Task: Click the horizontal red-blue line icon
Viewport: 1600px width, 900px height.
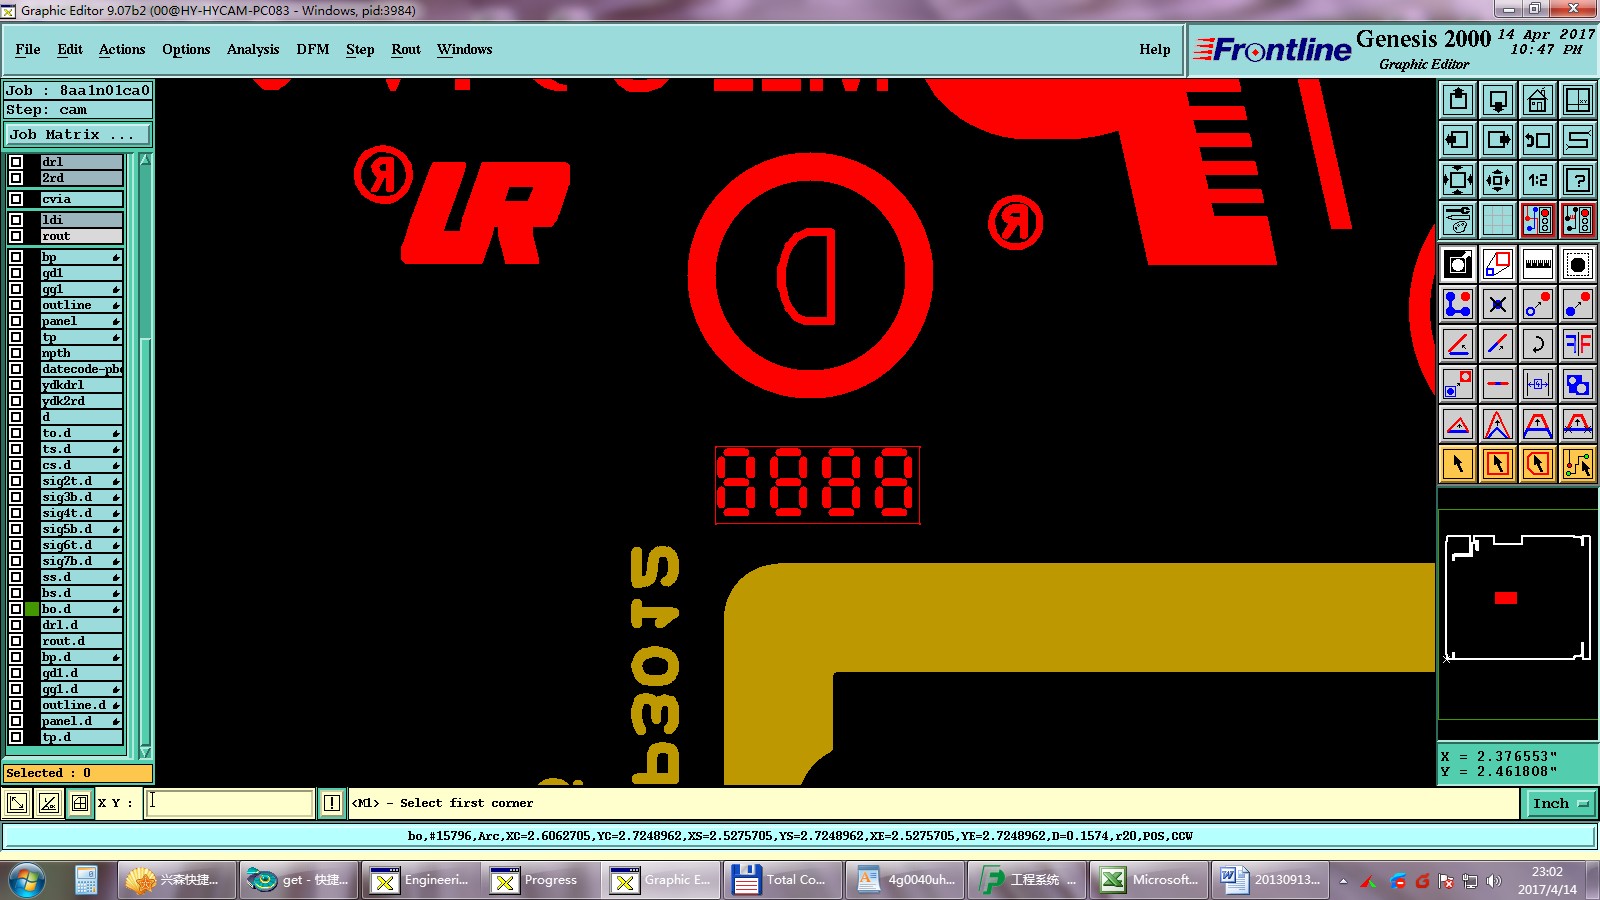Action: pyautogui.click(x=1498, y=384)
